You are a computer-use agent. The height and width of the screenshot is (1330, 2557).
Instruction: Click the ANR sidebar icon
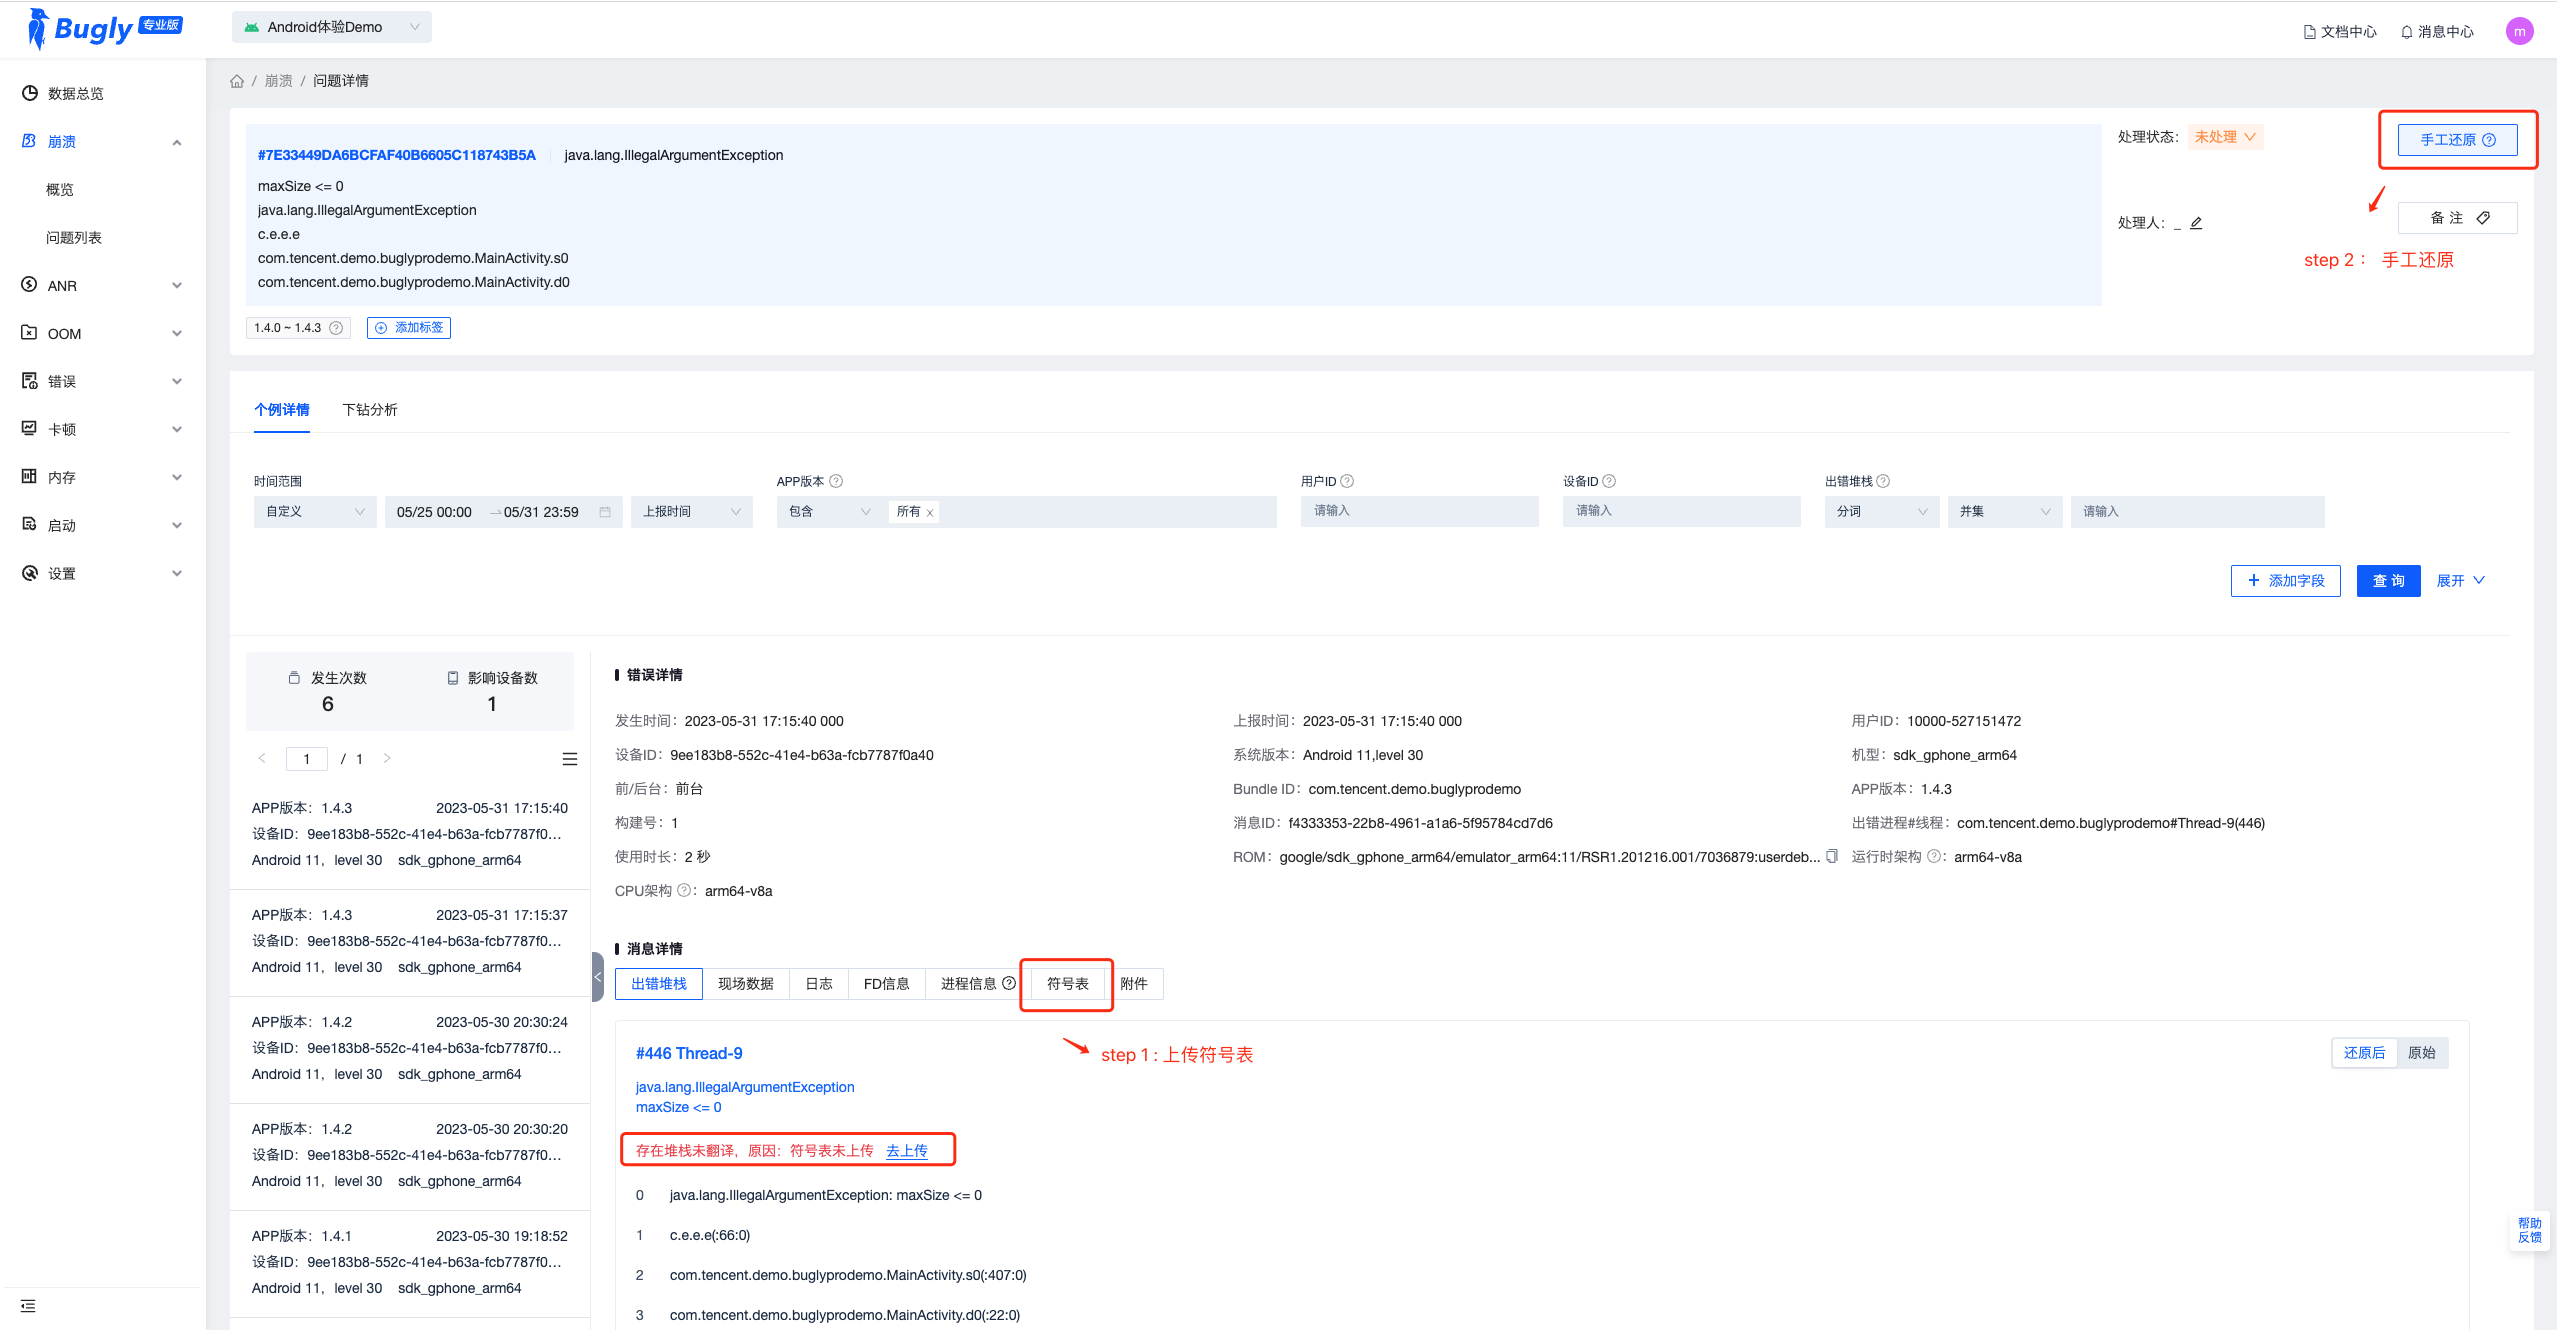click(x=30, y=285)
